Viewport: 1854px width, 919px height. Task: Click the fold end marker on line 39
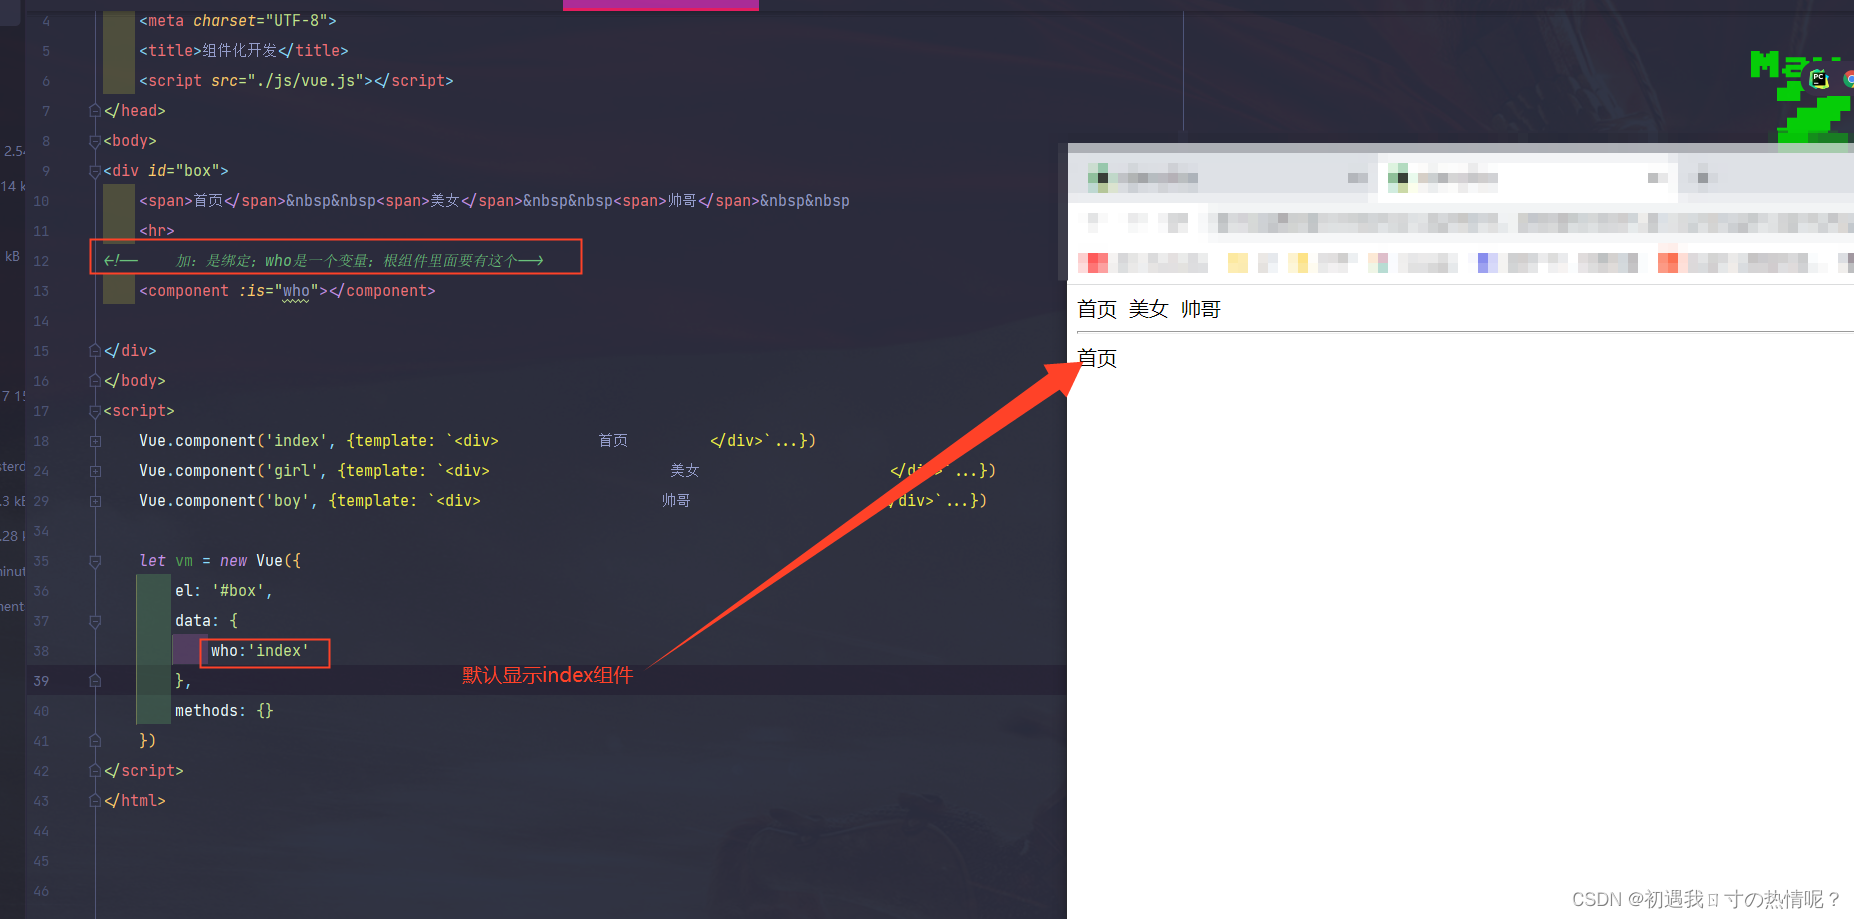95,681
